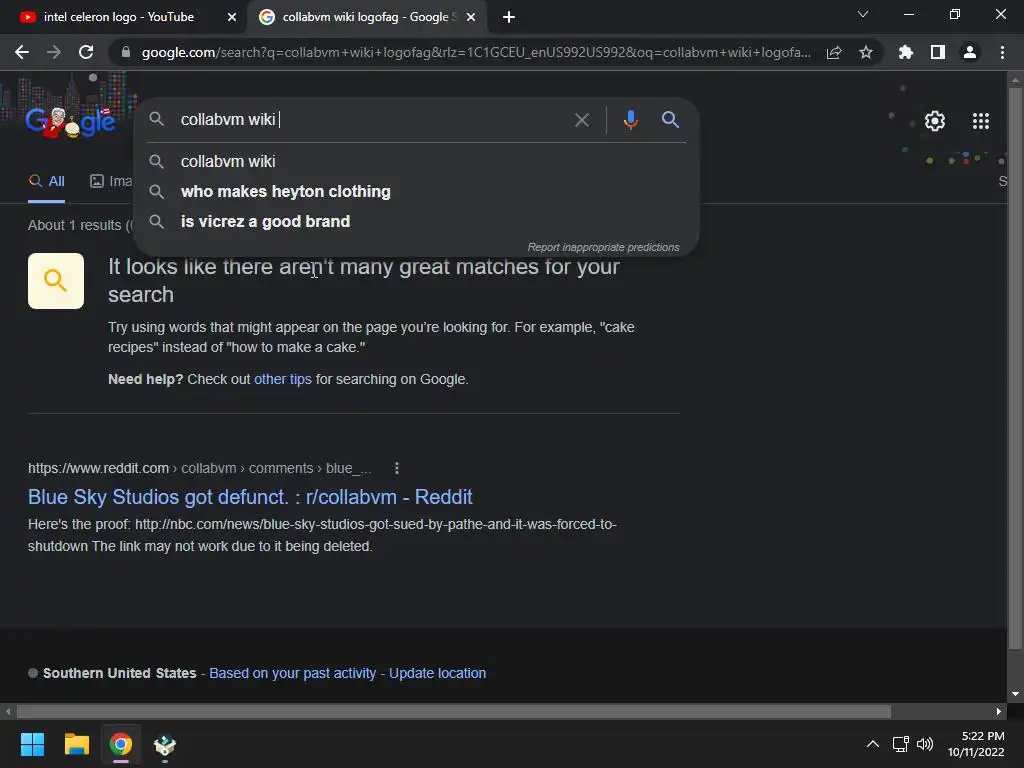The image size is (1024, 768).
Task: Choose 'is vicrez a good brand' suggestion
Action: pos(417,221)
